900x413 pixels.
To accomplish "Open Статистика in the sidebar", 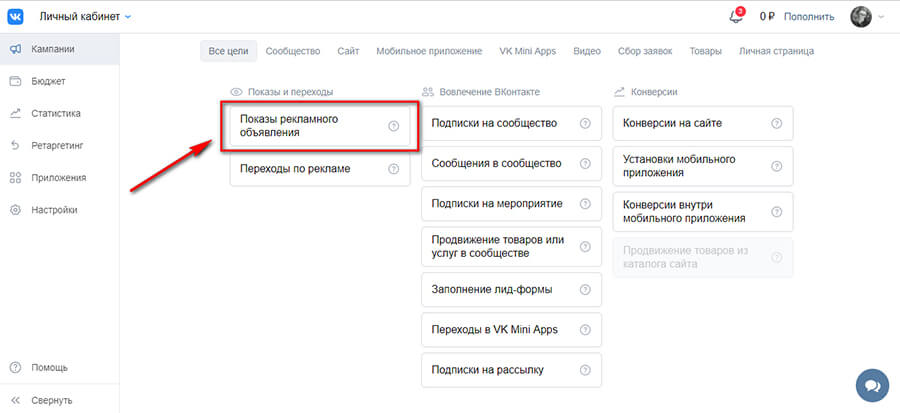I will [55, 114].
